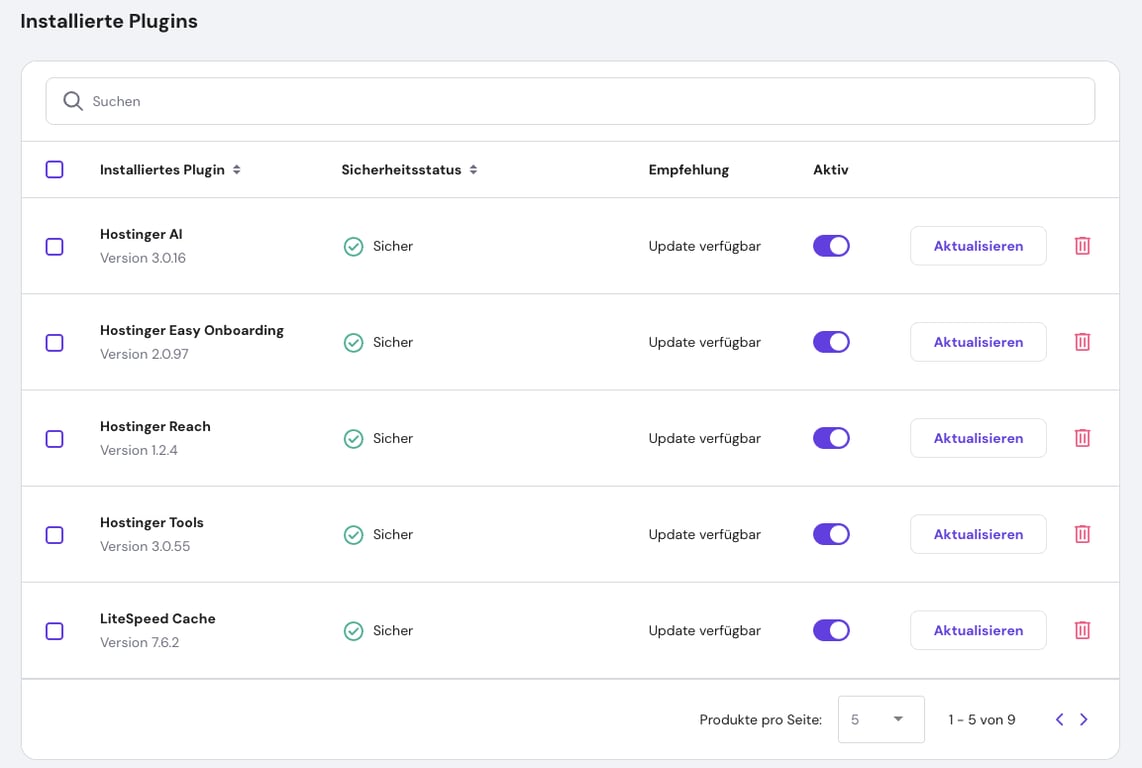Click the previous page left chevron
This screenshot has width=1142, height=768.
(x=1059, y=719)
